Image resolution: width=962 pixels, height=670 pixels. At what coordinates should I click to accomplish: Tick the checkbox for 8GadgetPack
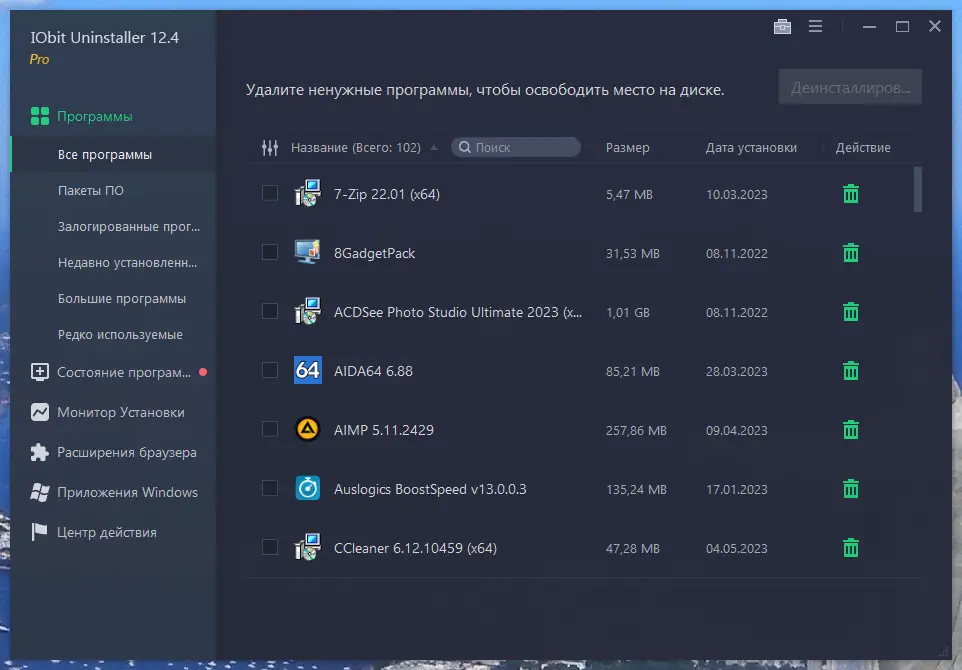pos(270,252)
